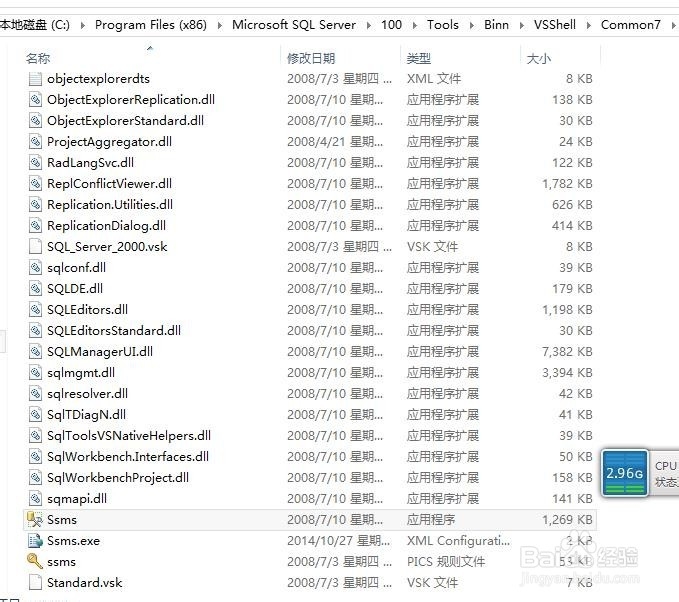Expand the arrow after Binn breadcrumb
Viewport: 679px width, 602px height.
522,26
